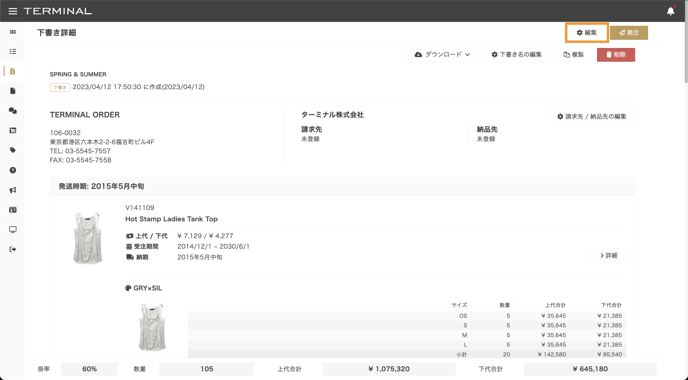Open the ダウンロード dropdown
The width and height of the screenshot is (688, 380).
point(442,54)
